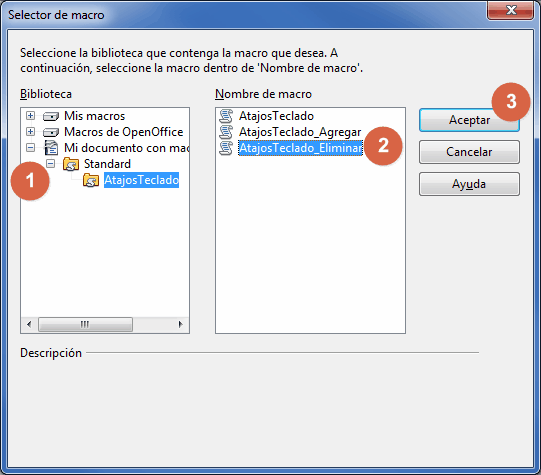Click the AtajosTeclado_Agregar script icon
The height and width of the screenshot is (475, 541).
click(x=226, y=132)
